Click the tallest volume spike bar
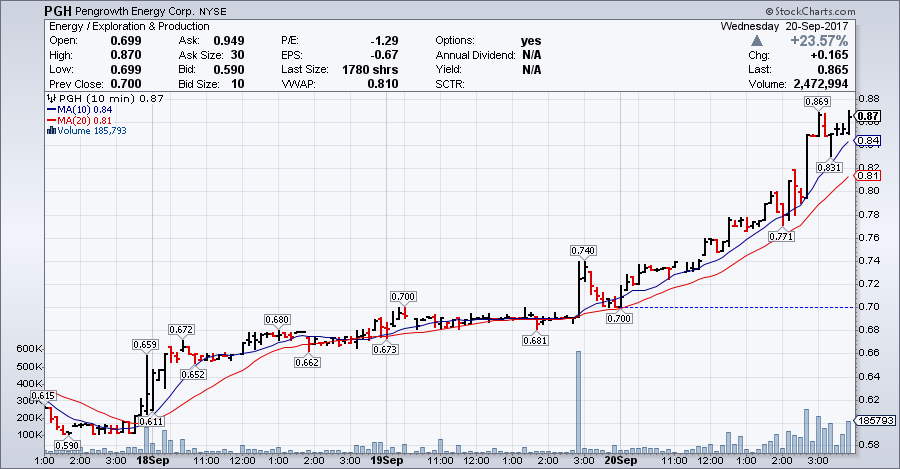This screenshot has width=900, height=469. [577, 400]
